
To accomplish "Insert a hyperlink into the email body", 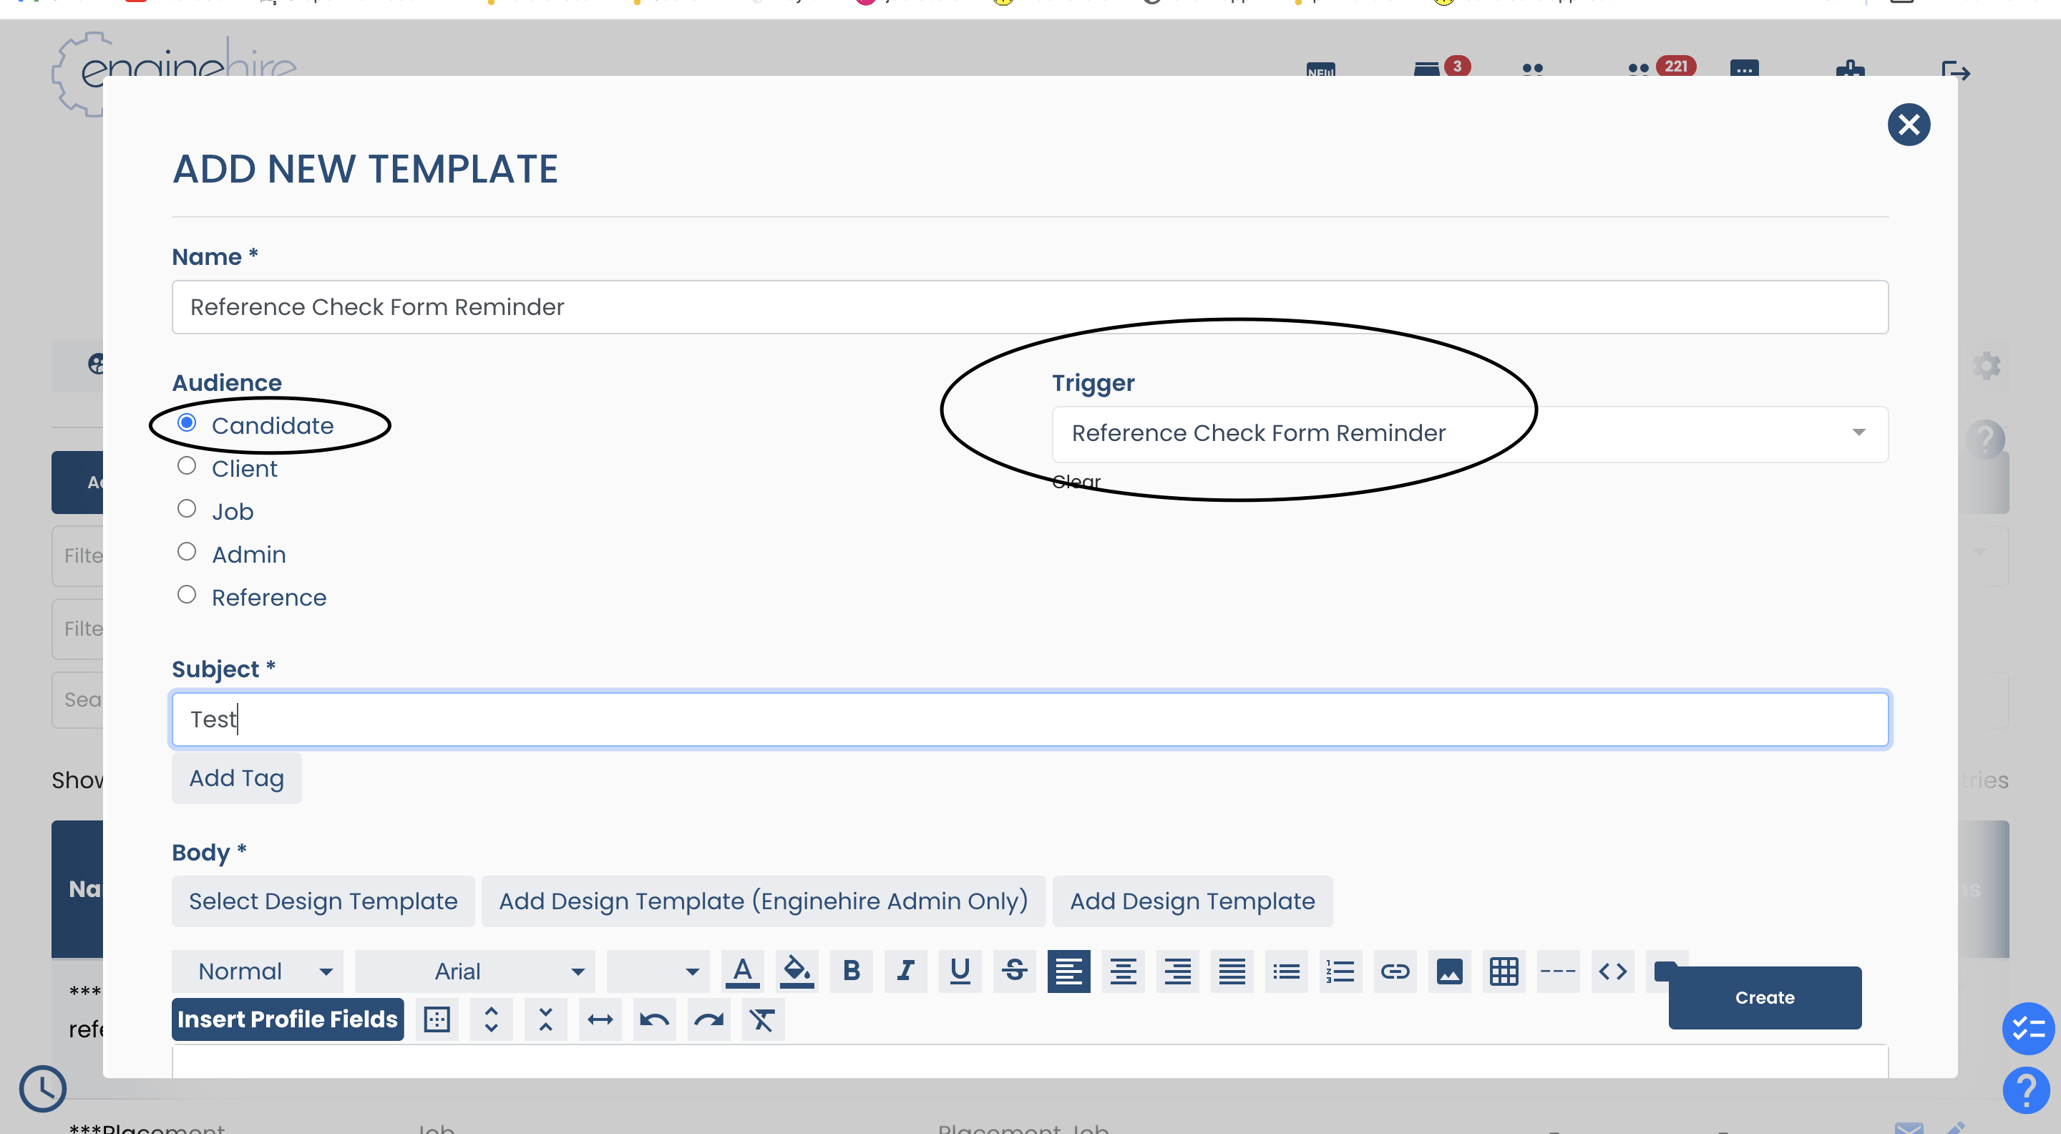I will [x=1395, y=971].
